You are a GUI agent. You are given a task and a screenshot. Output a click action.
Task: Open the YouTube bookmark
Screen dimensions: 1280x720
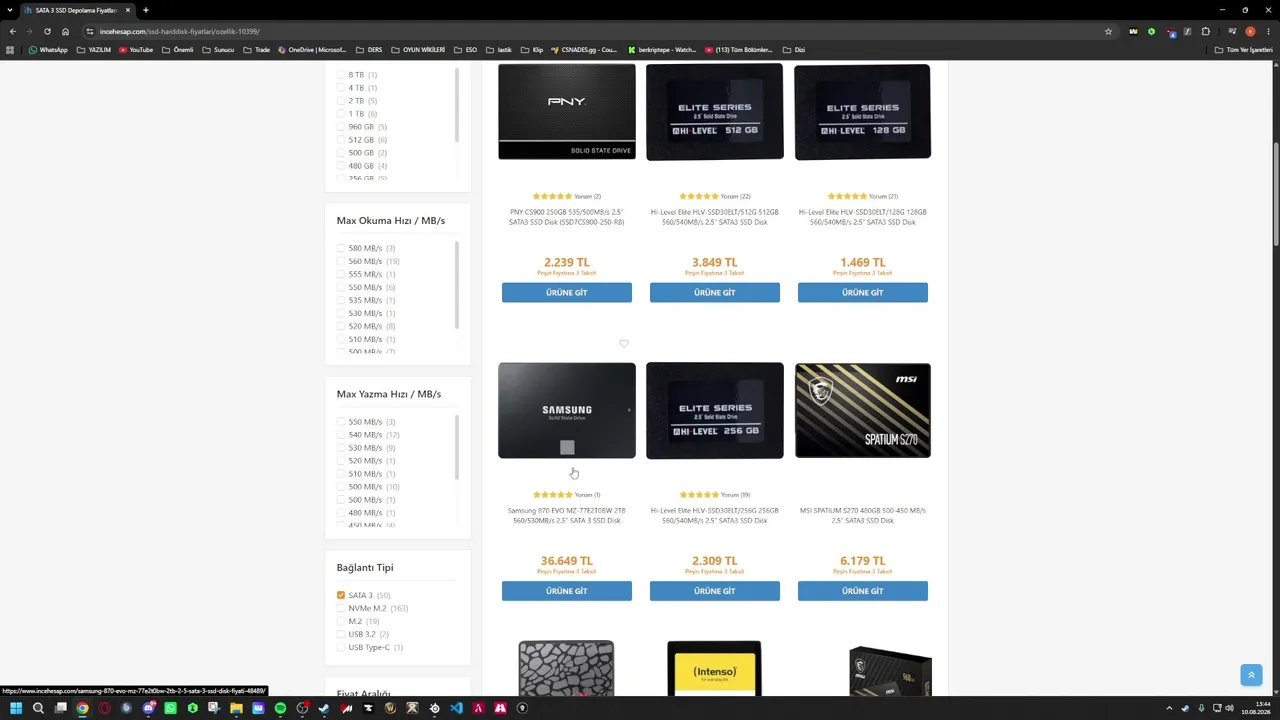pyautogui.click(x=135, y=50)
